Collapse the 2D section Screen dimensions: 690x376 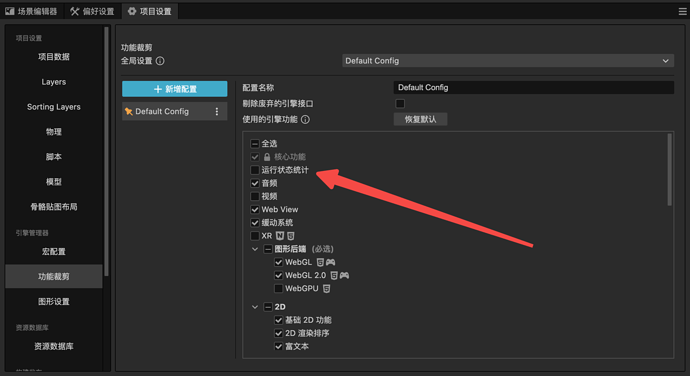coord(255,307)
